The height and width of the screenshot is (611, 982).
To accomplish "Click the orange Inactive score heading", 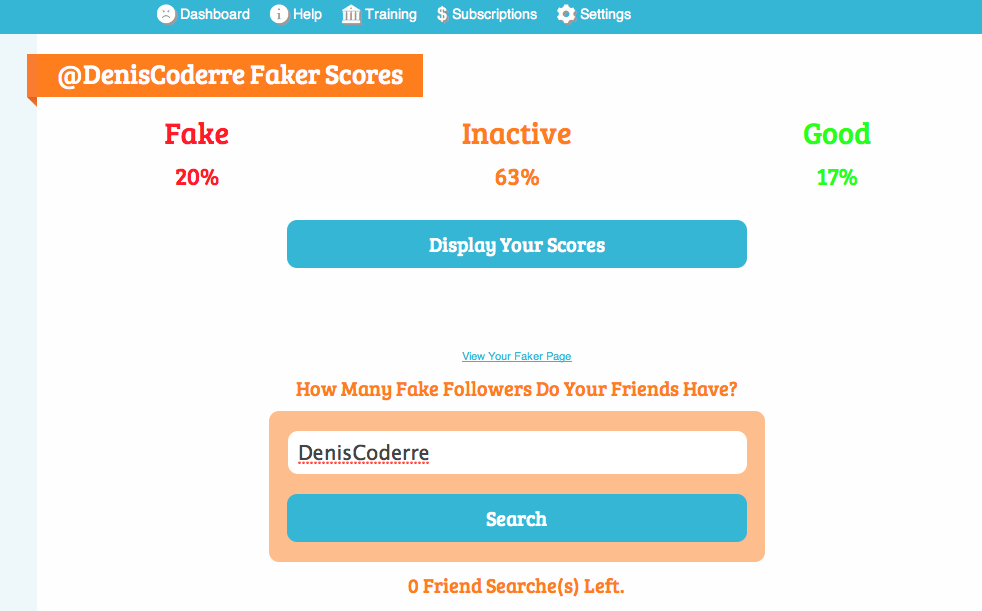I will [516, 134].
